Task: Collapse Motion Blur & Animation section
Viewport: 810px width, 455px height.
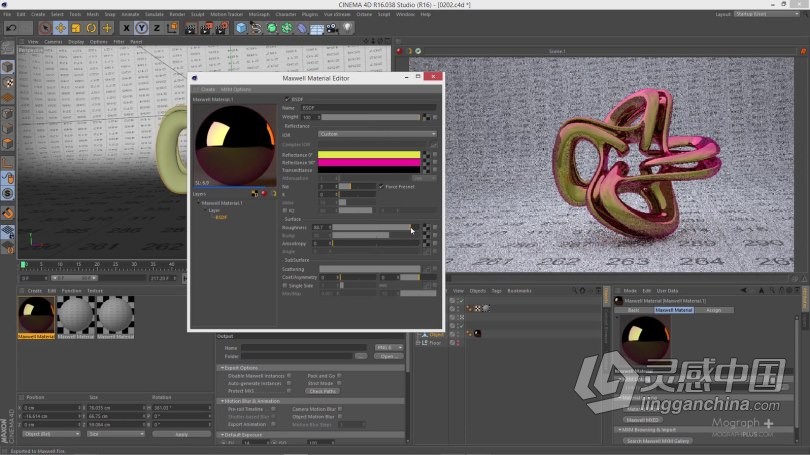Action: coord(223,401)
